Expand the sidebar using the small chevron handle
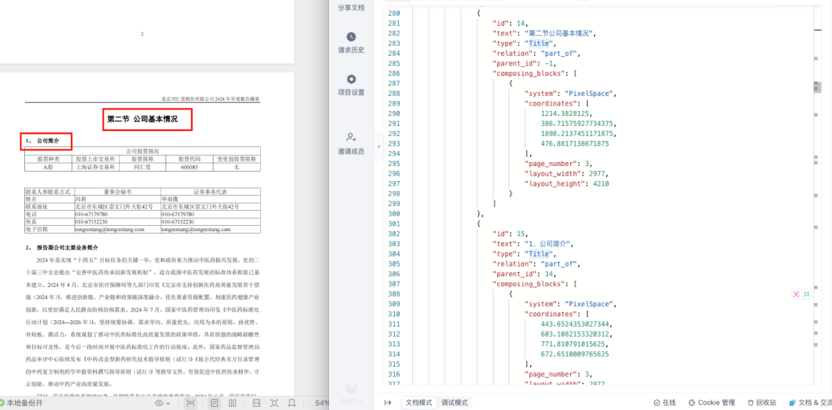The height and width of the screenshot is (410, 832). click(x=379, y=146)
